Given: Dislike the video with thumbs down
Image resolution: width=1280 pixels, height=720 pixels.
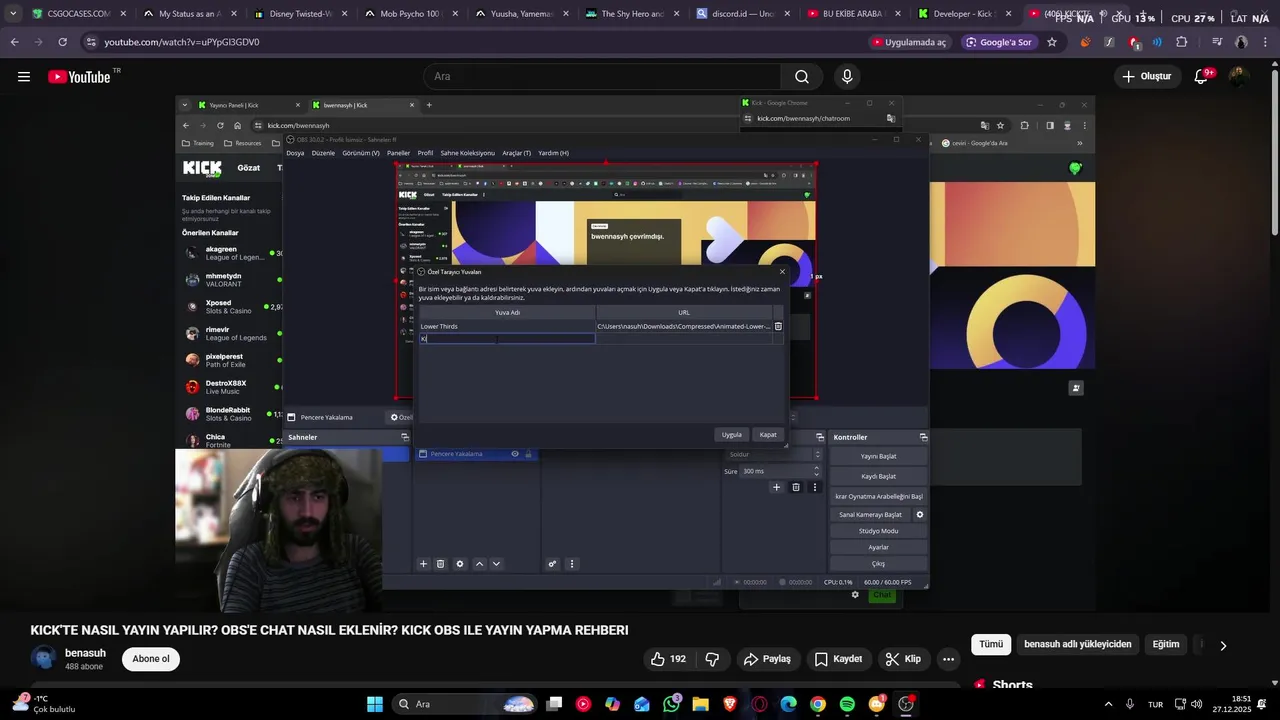Looking at the screenshot, I should (712, 659).
